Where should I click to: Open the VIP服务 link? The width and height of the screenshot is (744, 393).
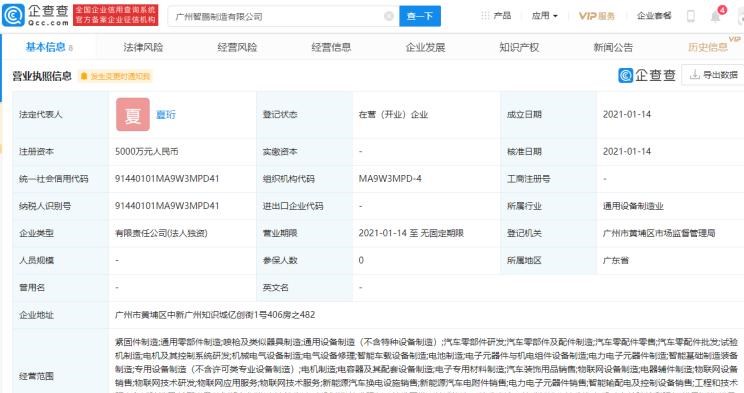click(596, 16)
